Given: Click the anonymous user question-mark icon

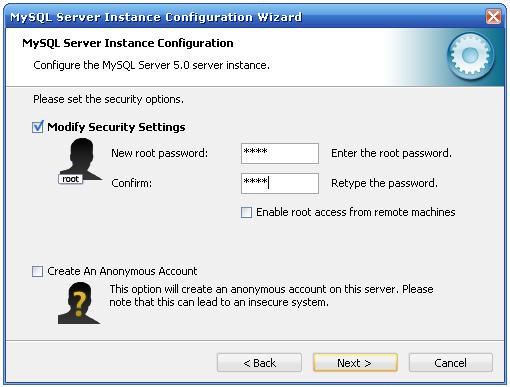Looking at the screenshot, I should coord(79,303).
